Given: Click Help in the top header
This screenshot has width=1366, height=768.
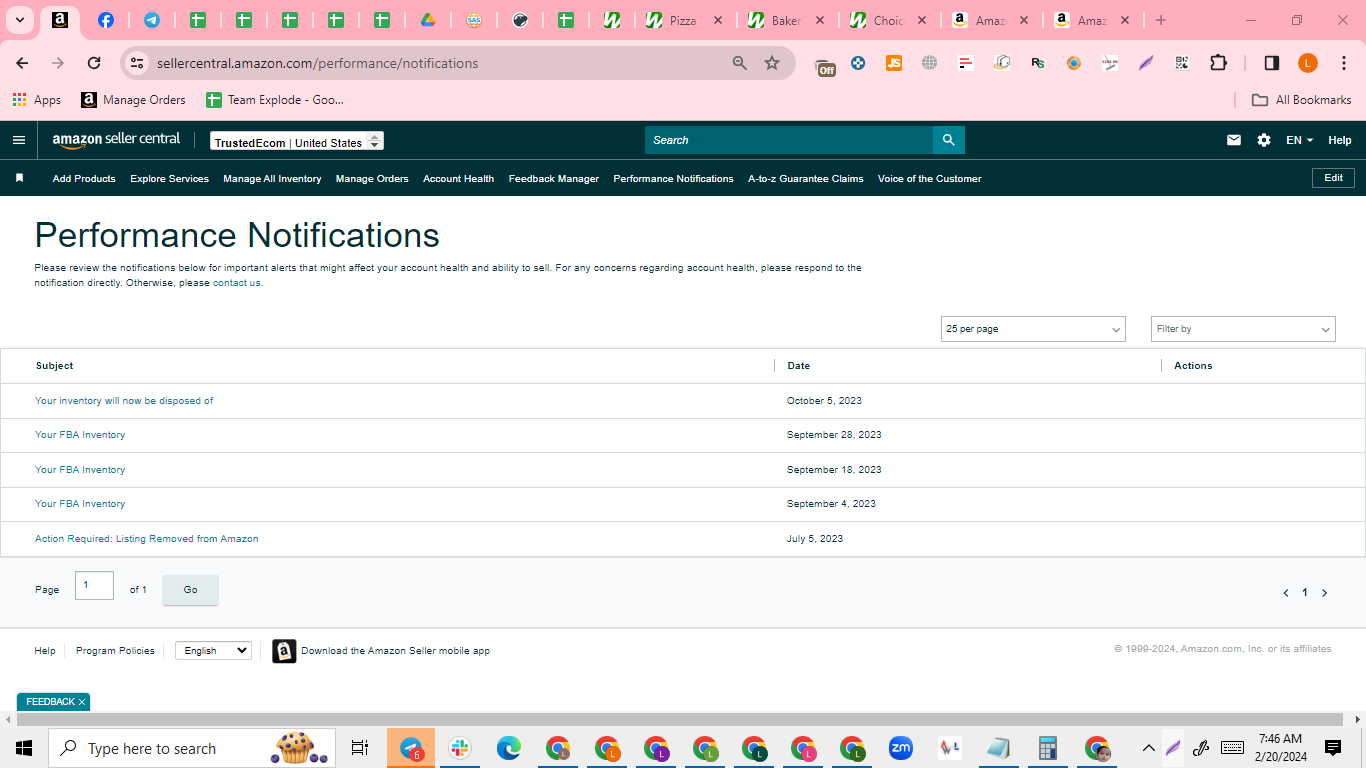Looking at the screenshot, I should (x=1340, y=140).
